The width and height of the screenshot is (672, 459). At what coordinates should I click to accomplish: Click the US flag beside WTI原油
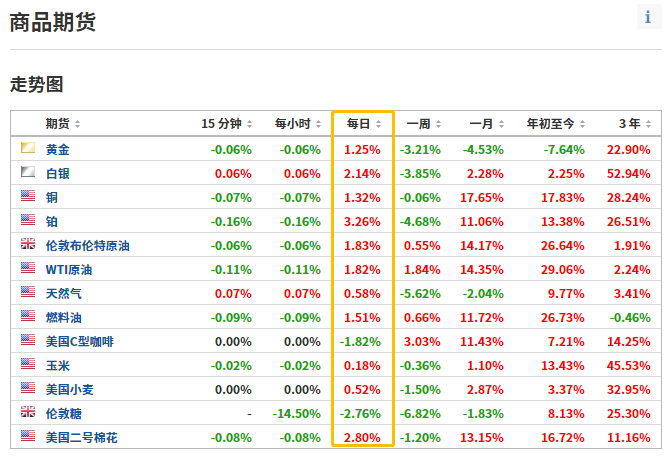pyautogui.click(x=28, y=269)
